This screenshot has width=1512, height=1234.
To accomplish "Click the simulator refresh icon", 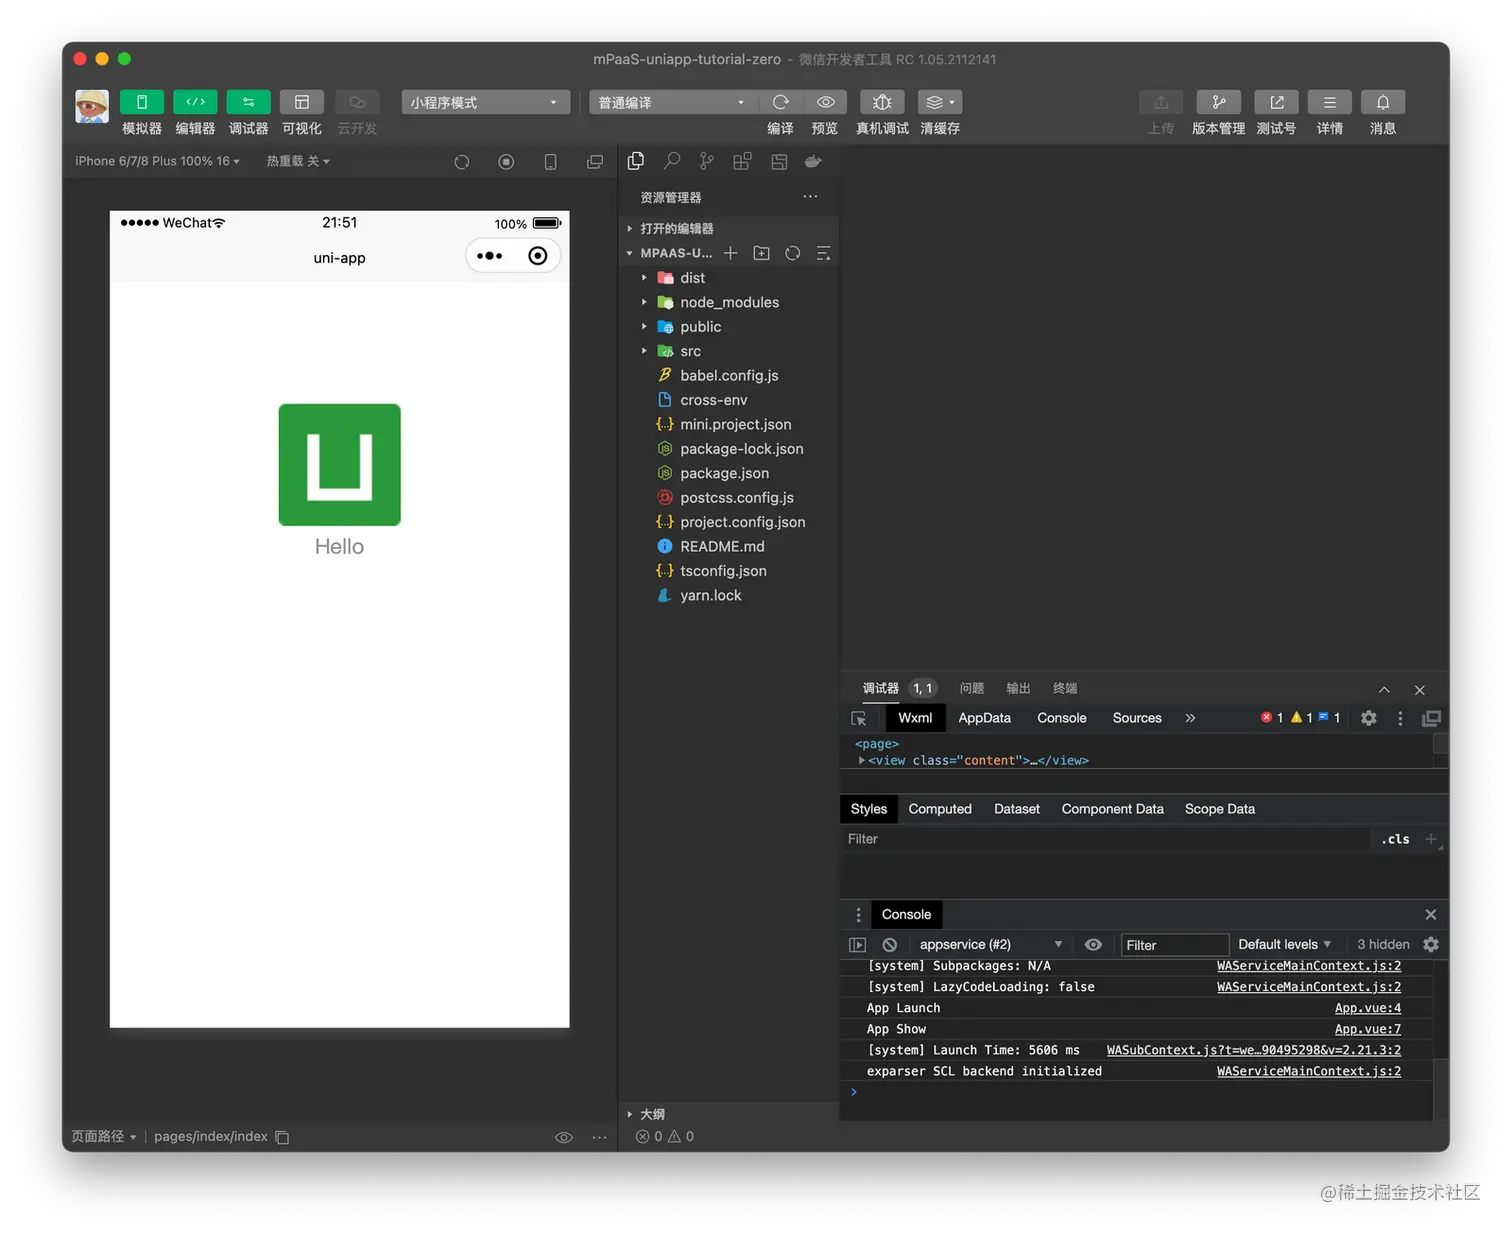I will pyautogui.click(x=462, y=162).
